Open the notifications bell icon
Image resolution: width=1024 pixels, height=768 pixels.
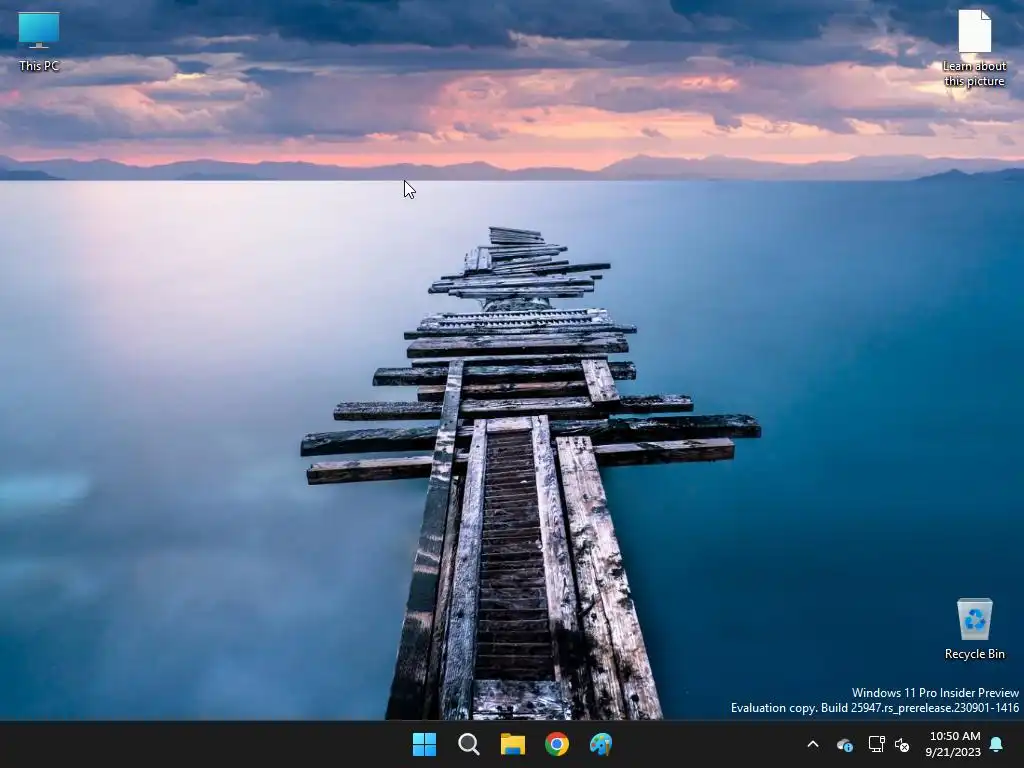tap(997, 744)
